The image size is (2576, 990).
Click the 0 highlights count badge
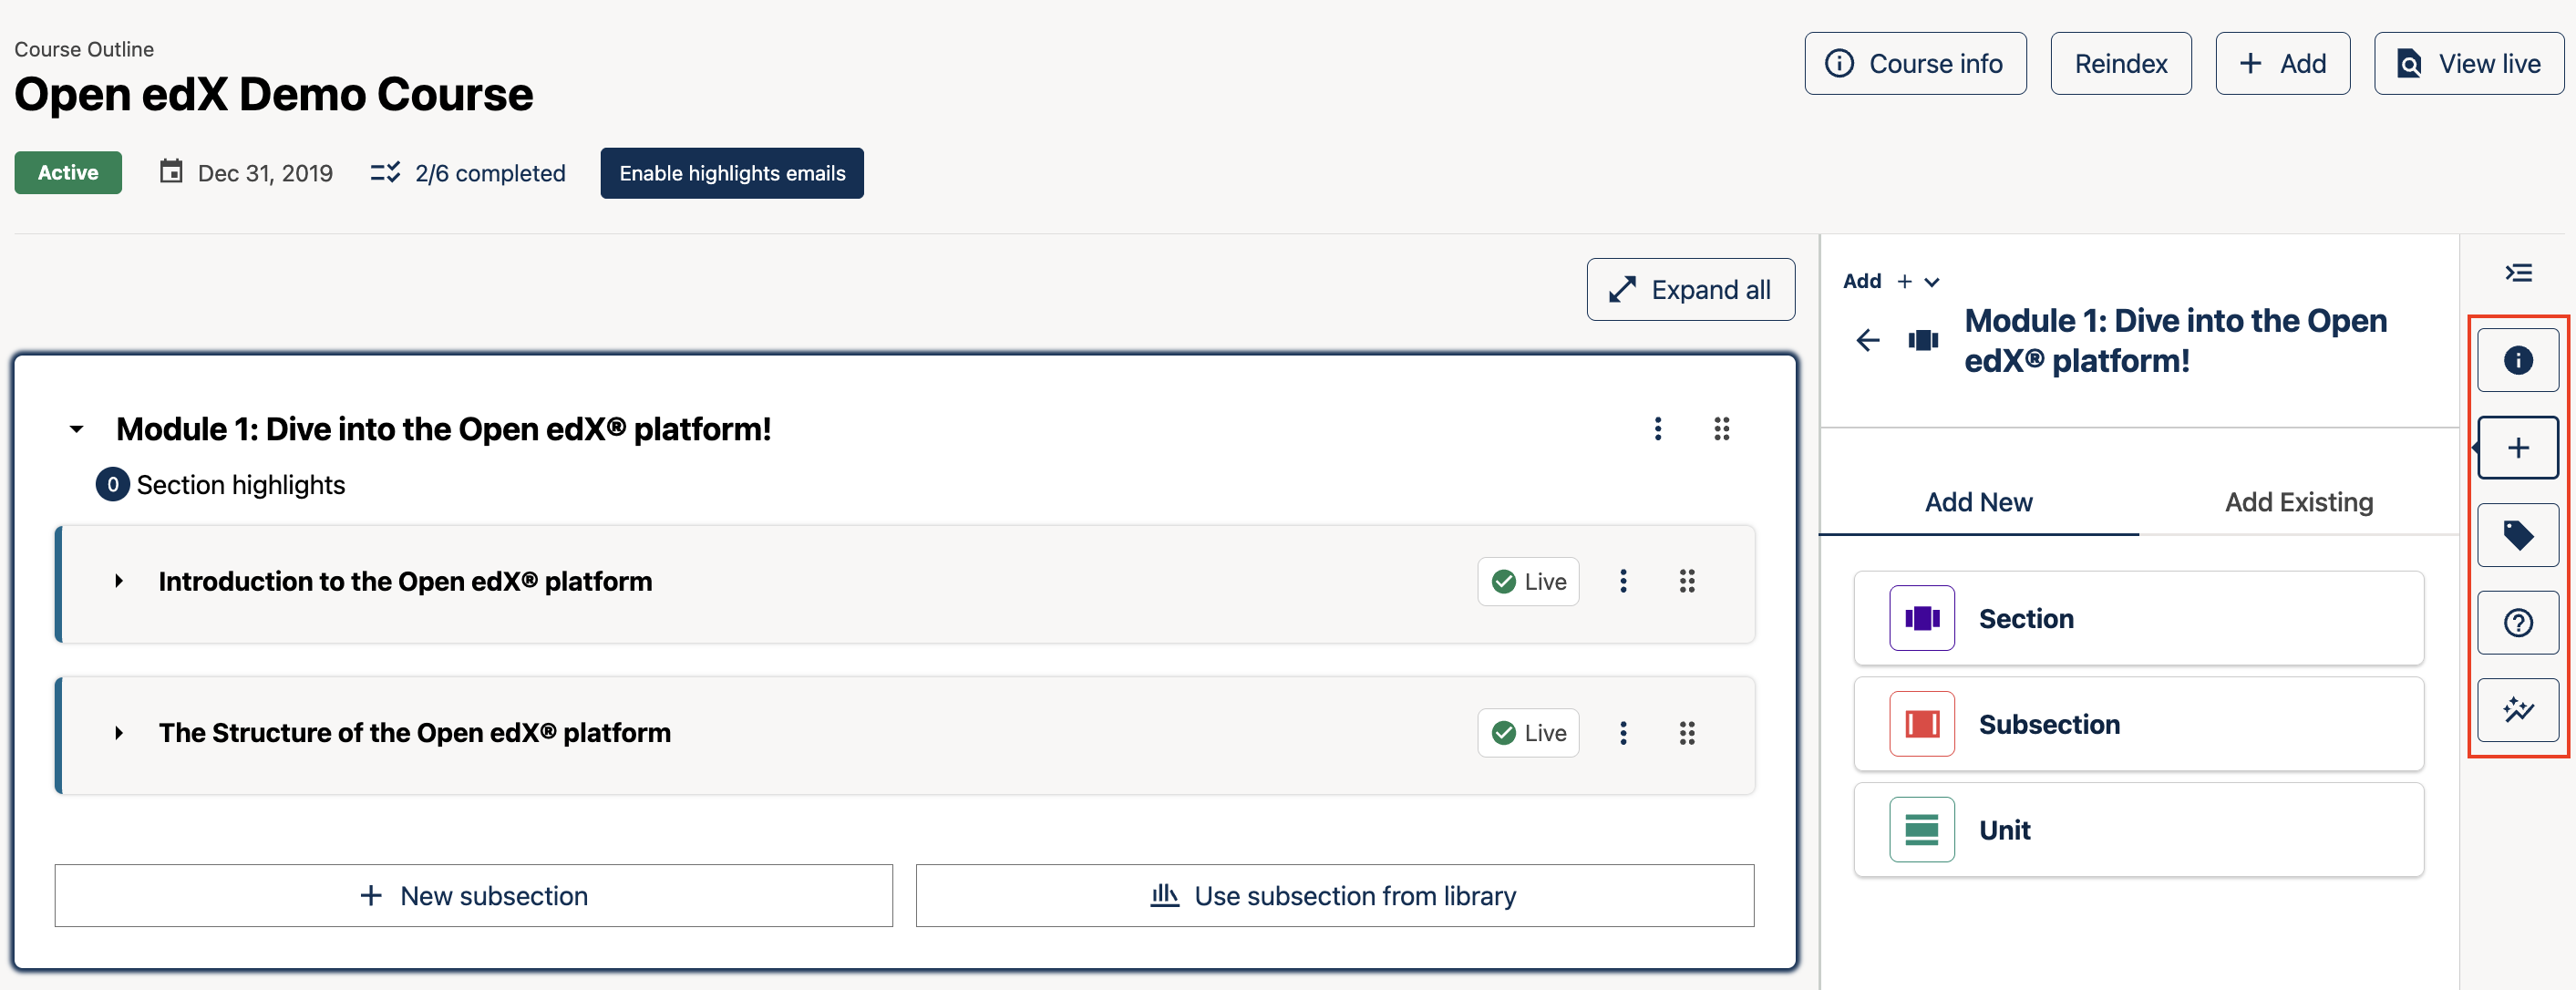112,485
